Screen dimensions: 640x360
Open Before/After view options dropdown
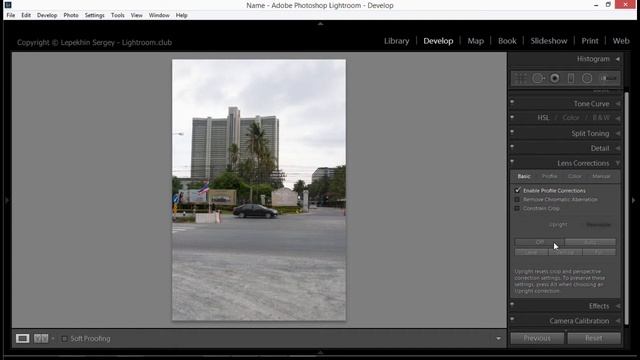(53, 339)
